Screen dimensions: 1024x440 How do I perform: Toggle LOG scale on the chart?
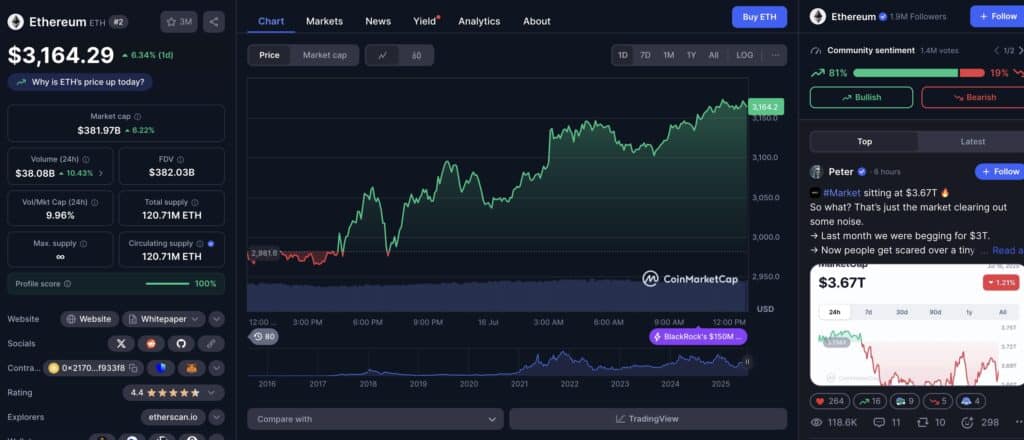point(744,55)
